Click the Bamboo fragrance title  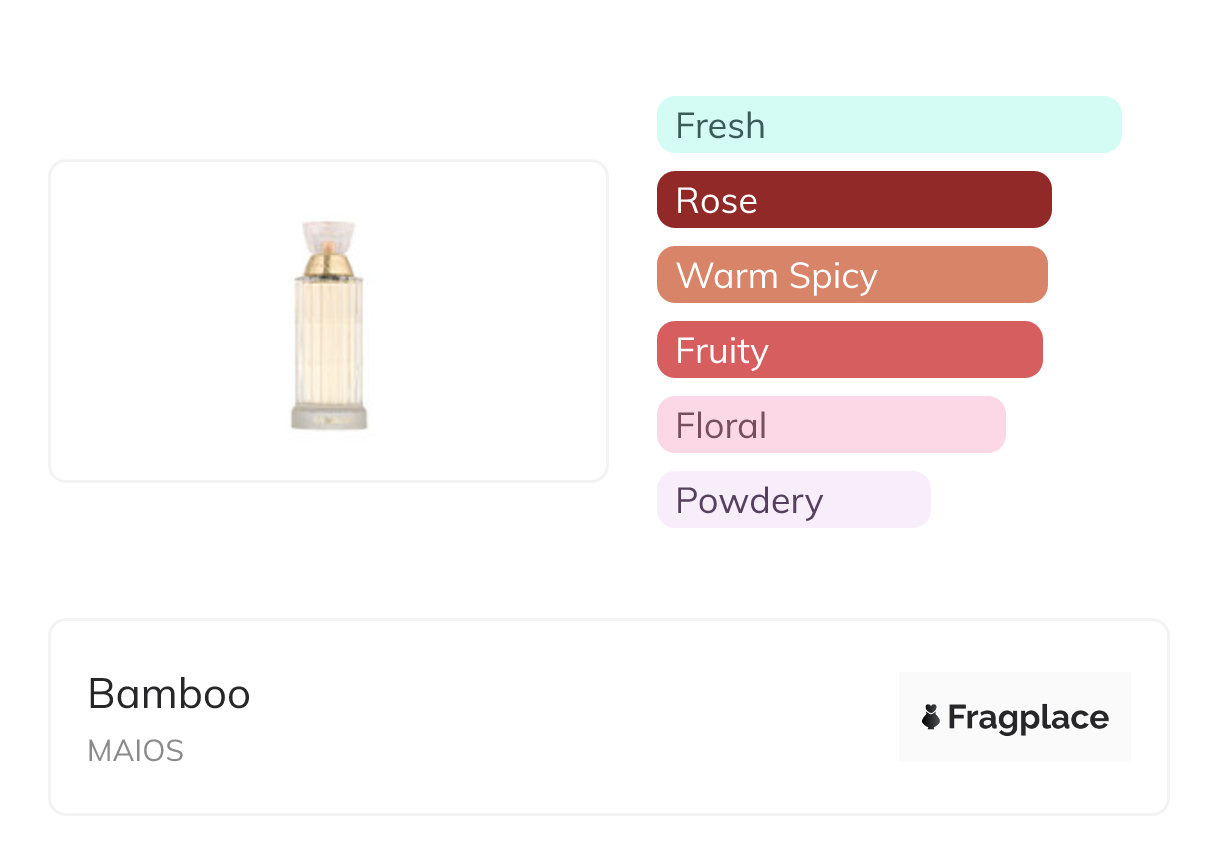click(169, 694)
